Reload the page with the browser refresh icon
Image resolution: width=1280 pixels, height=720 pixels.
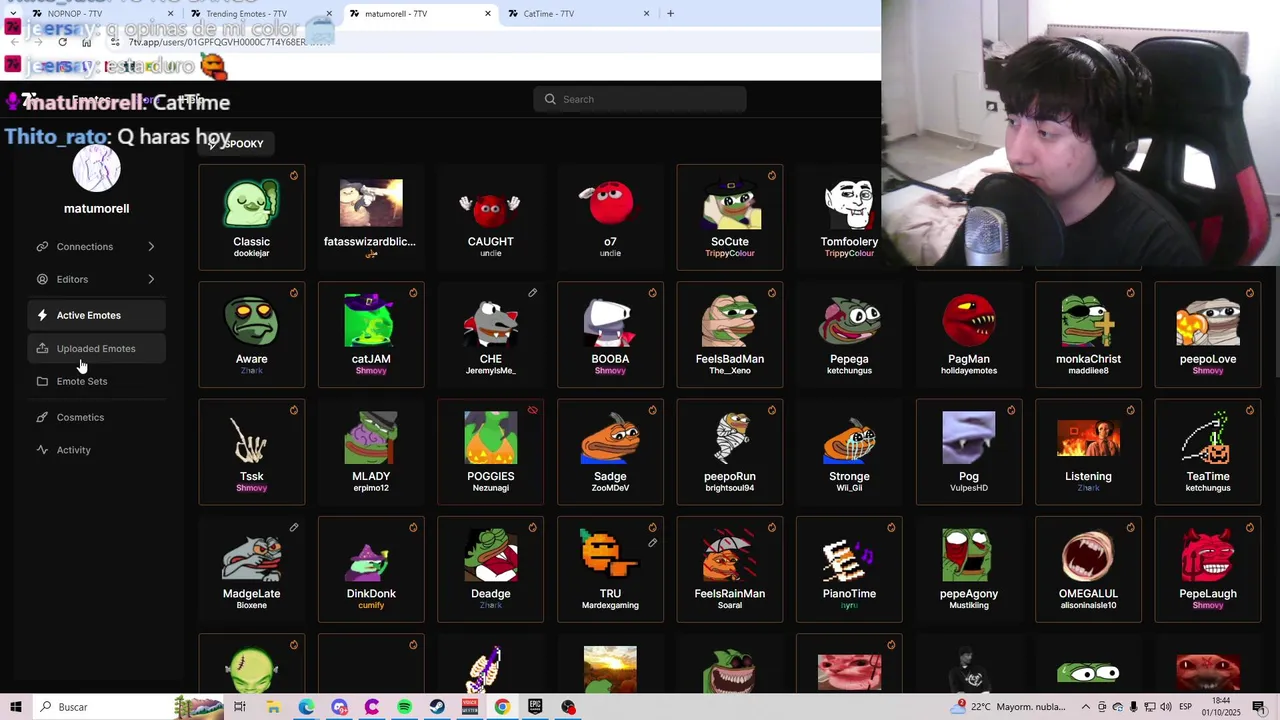62,42
